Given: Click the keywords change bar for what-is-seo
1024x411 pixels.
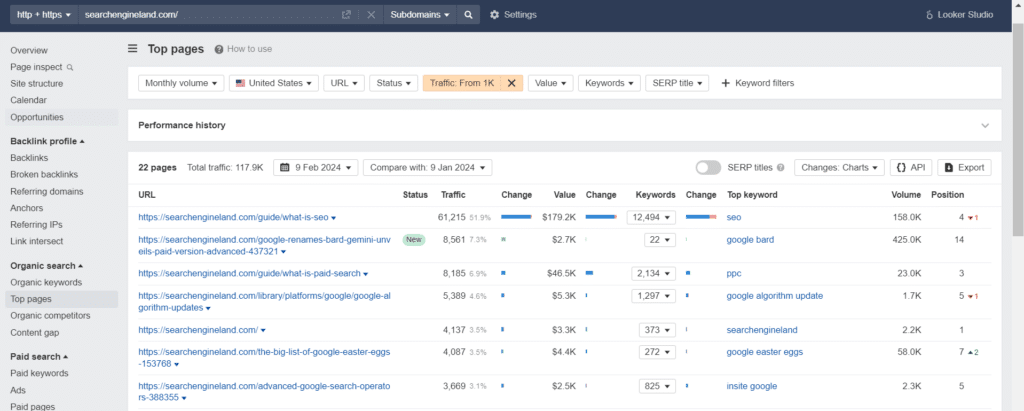Looking at the screenshot, I should [x=701, y=216].
